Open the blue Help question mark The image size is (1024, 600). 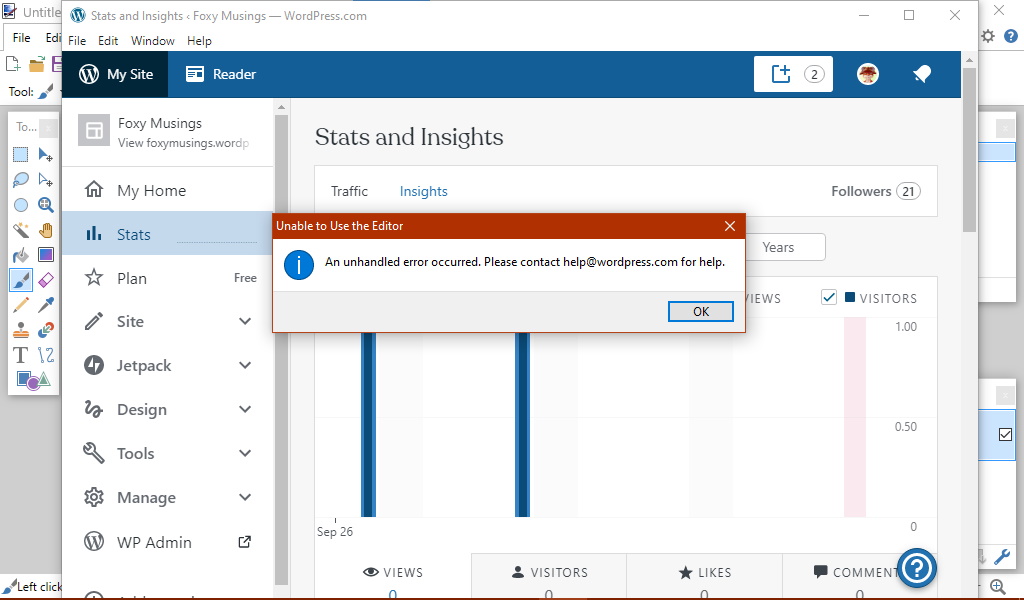point(917,568)
